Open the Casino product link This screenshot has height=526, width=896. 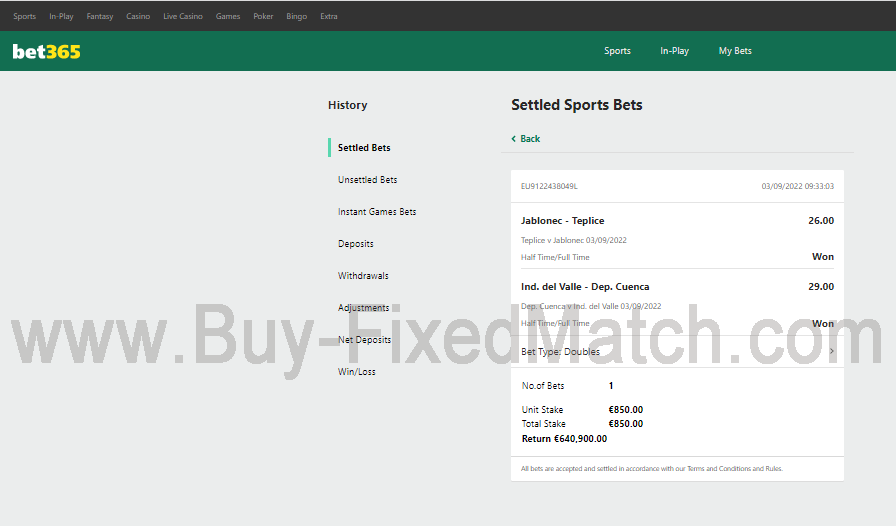138,16
